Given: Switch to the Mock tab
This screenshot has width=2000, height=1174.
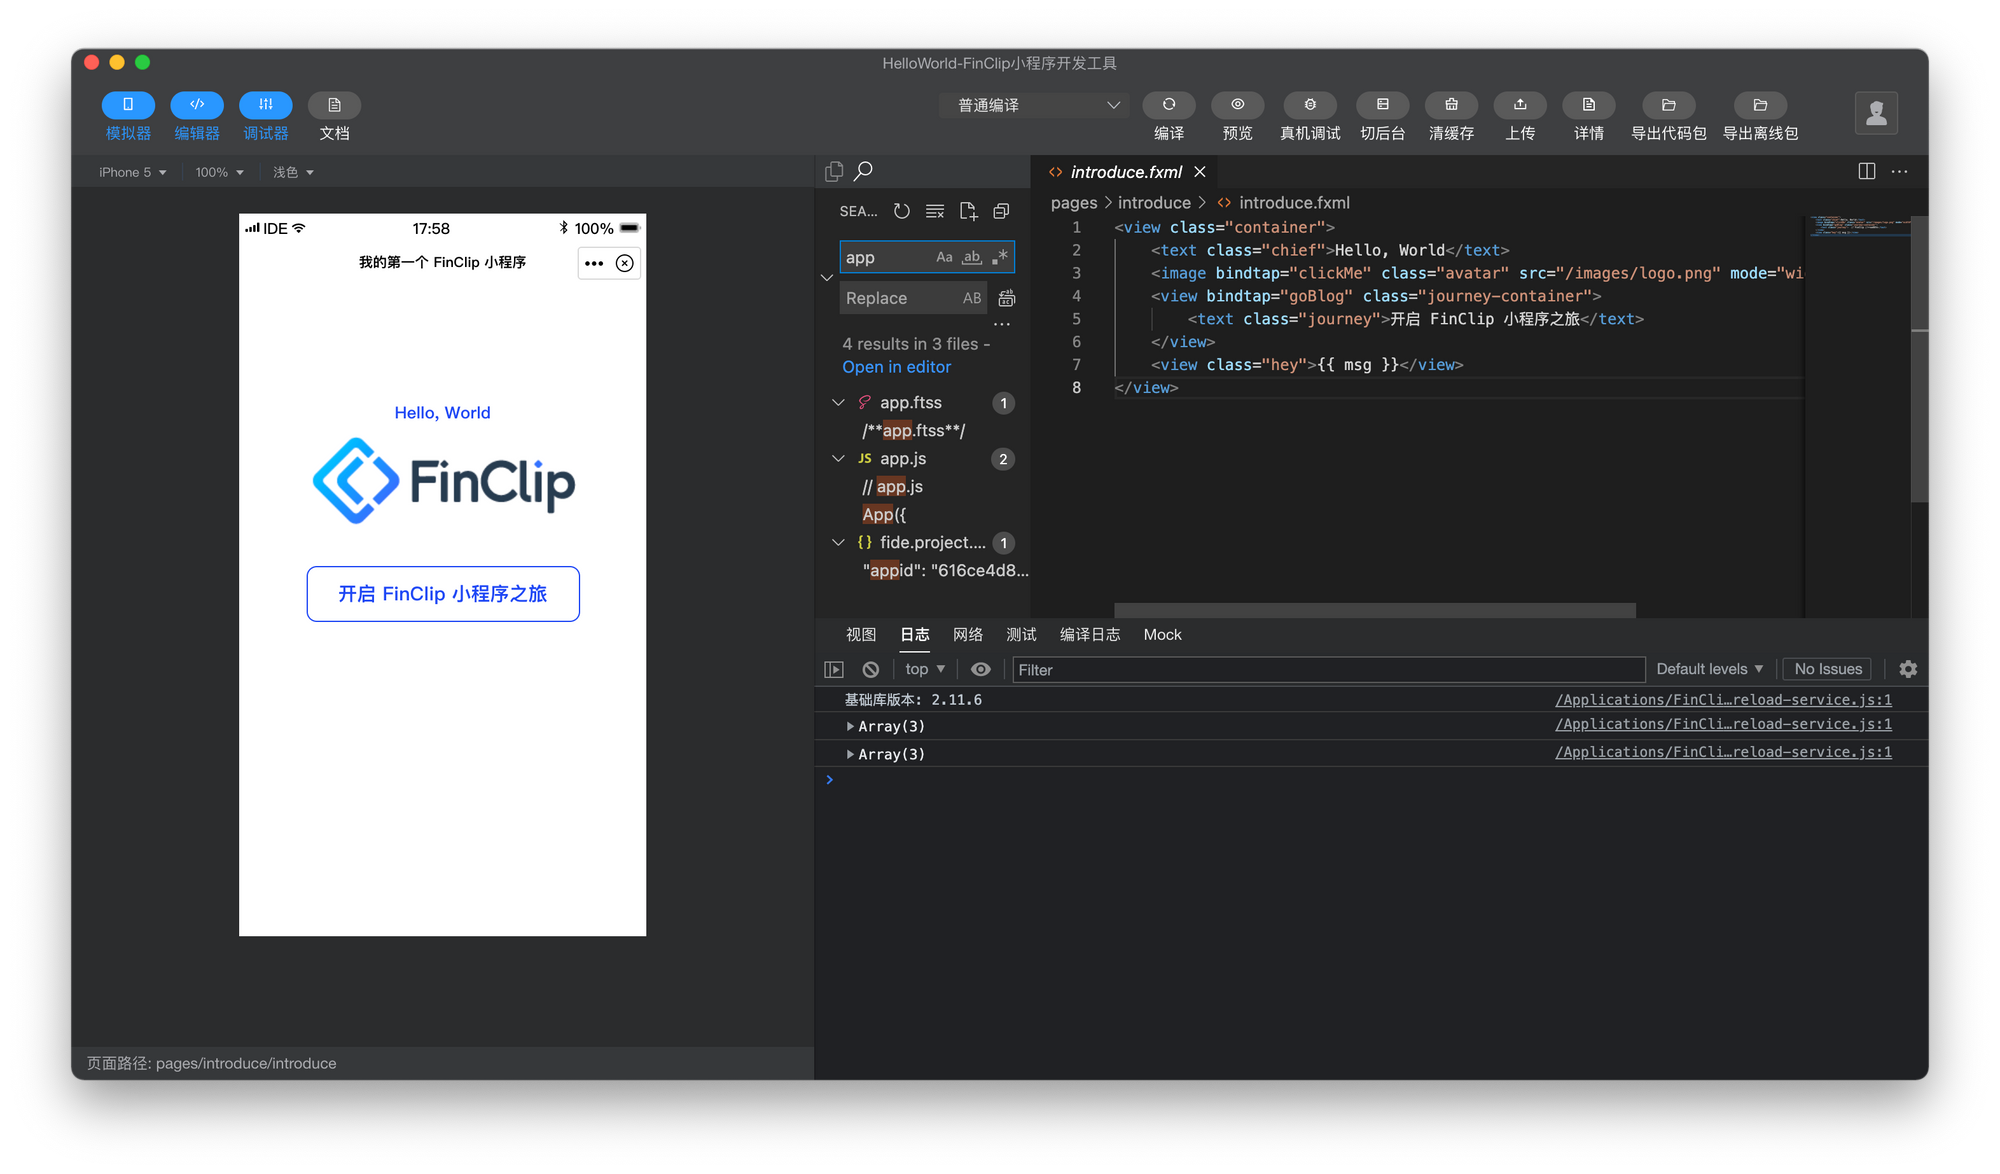Looking at the screenshot, I should [x=1162, y=635].
